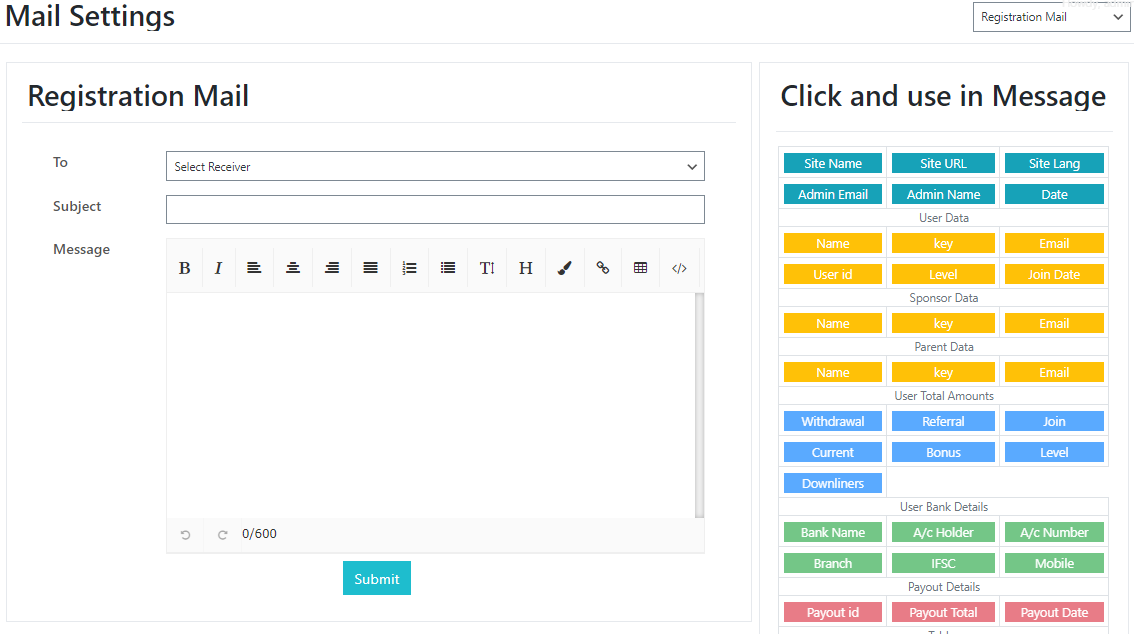Image resolution: width=1134 pixels, height=634 pixels.
Task: Open the Registration Mail selector at top right
Action: click(1051, 17)
